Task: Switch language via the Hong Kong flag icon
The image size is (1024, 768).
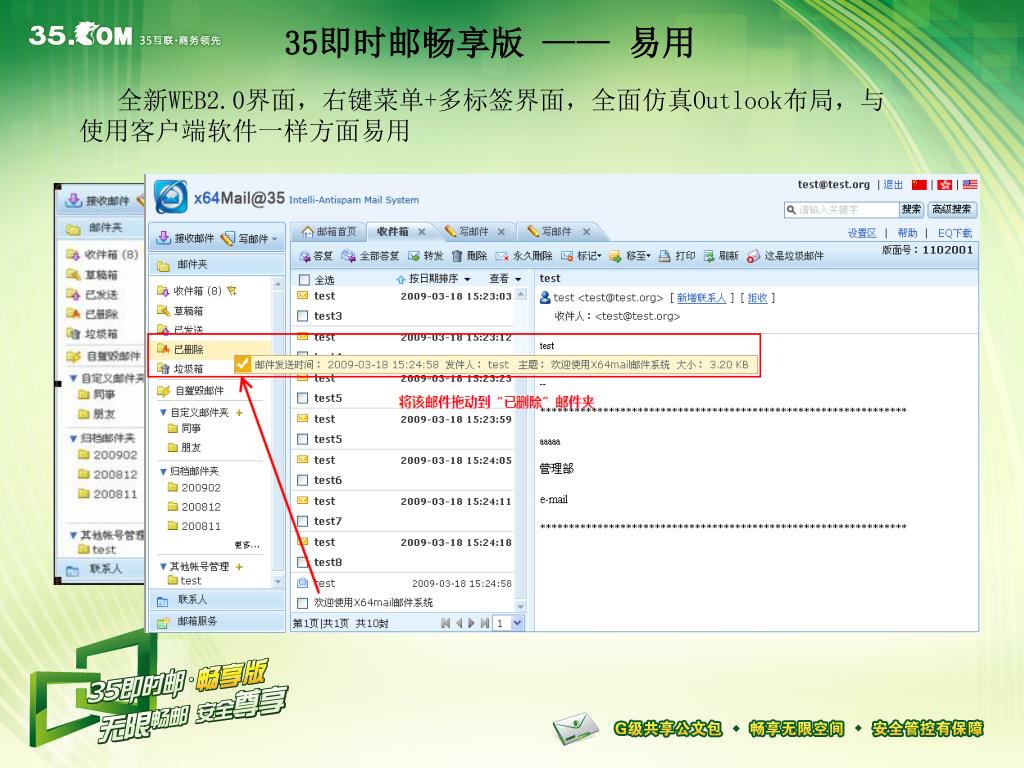Action: coord(944,185)
